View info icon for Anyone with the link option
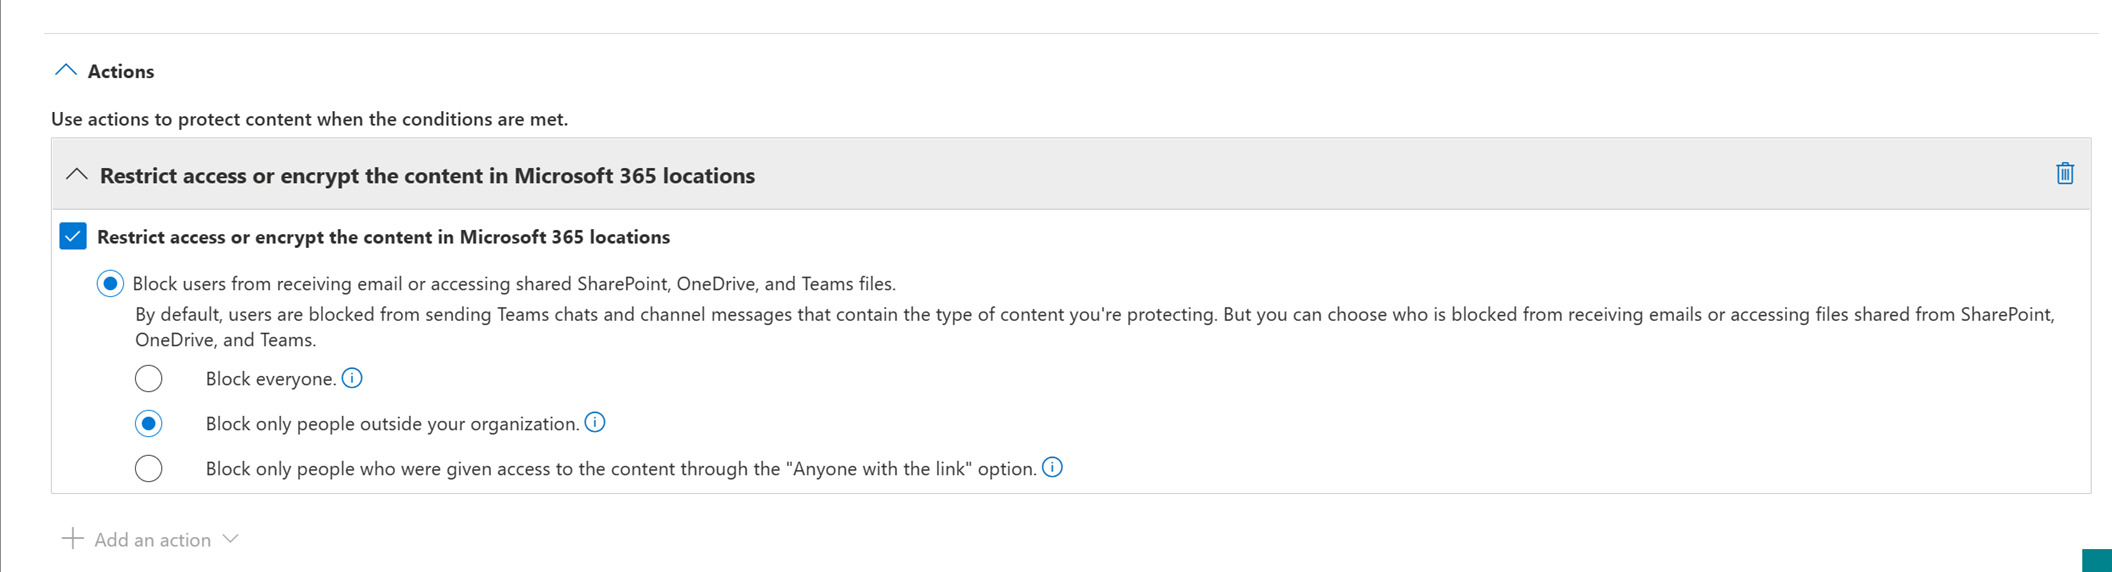The width and height of the screenshot is (2112, 572). tap(1052, 467)
